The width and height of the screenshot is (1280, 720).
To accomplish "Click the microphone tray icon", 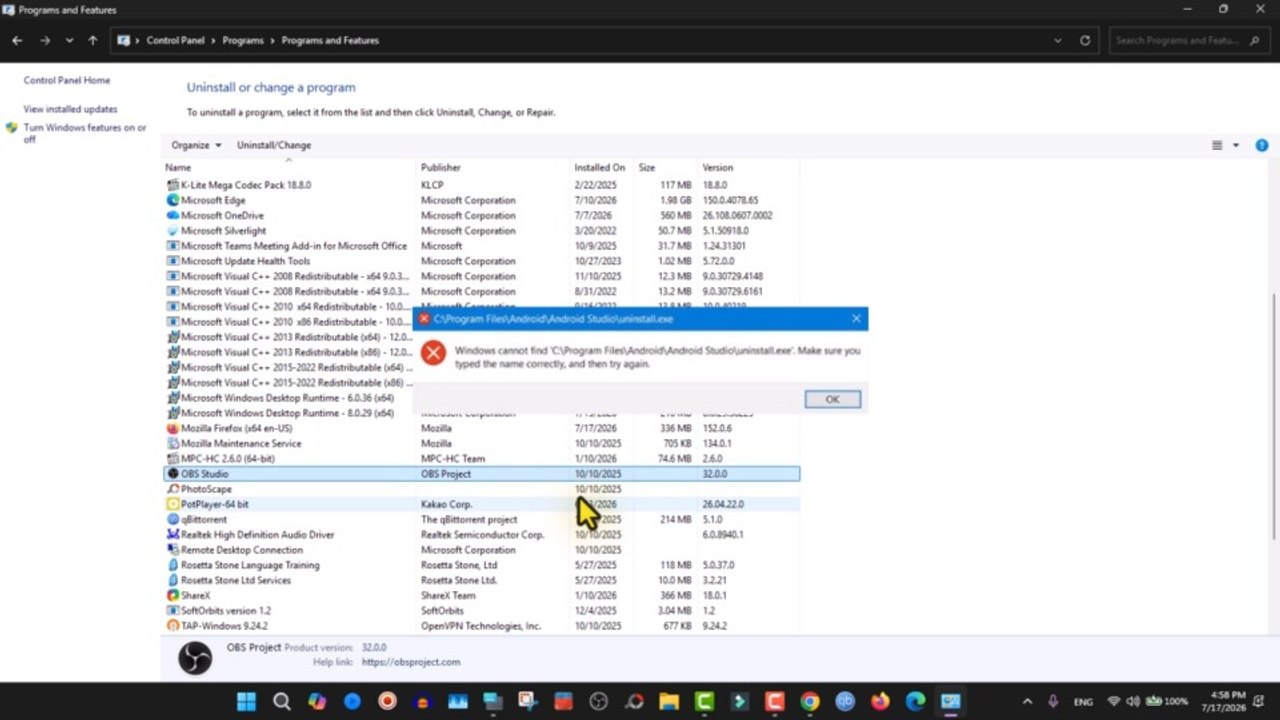I will (x=1053, y=702).
